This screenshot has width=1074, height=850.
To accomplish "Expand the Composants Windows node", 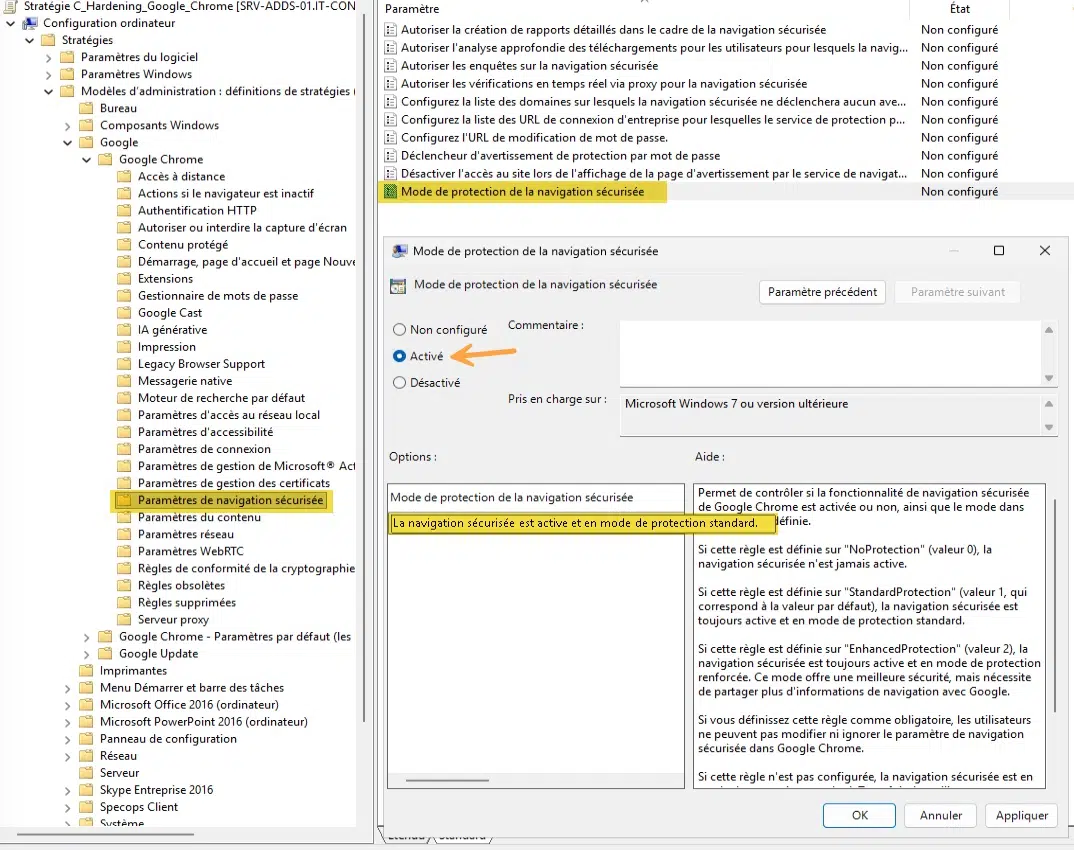I will pyautogui.click(x=67, y=126).
